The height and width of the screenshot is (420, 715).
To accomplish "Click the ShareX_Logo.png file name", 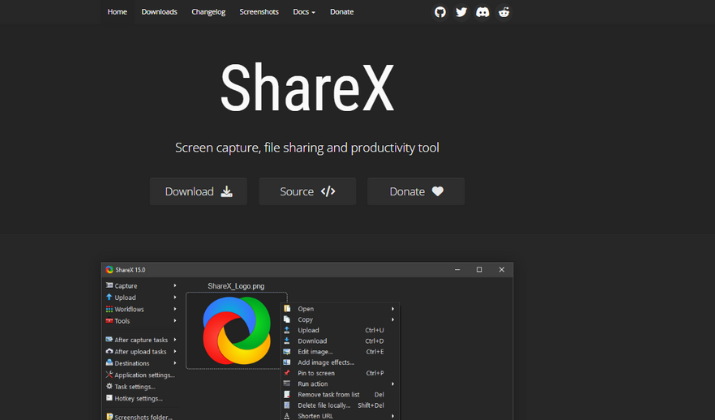I will 236,286.
